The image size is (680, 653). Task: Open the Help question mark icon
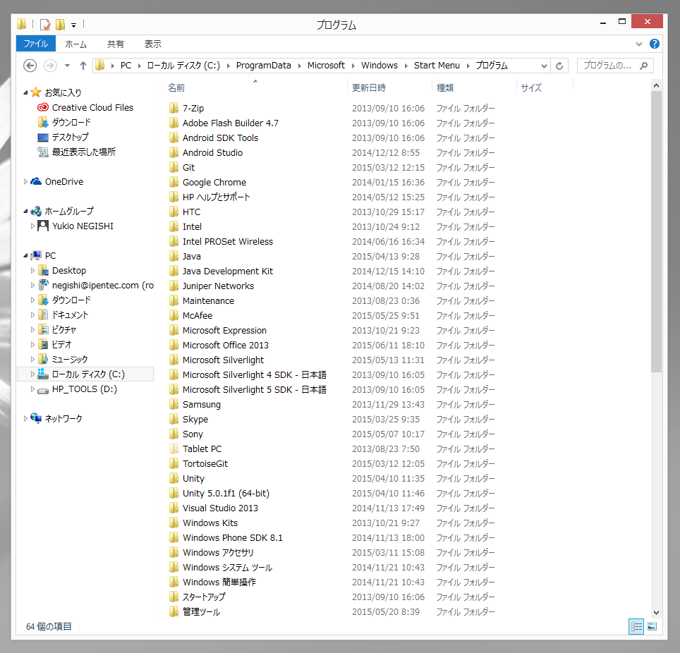point(654,44)
